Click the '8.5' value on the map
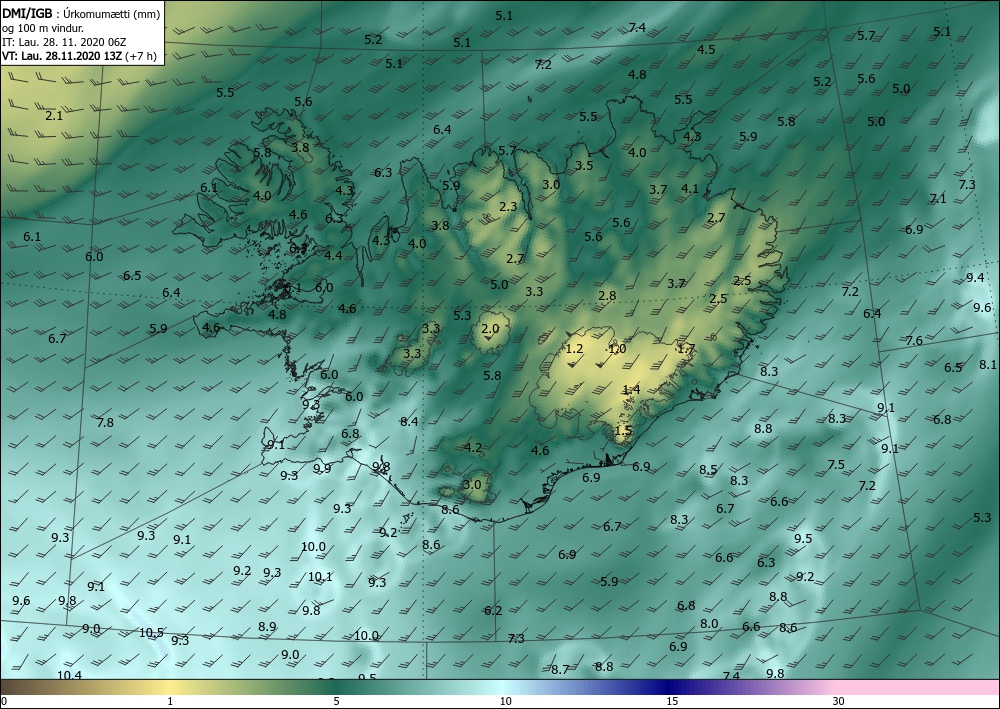This screenshot has width=1000, height=709. pyautogui.click(x=708, y=470)
